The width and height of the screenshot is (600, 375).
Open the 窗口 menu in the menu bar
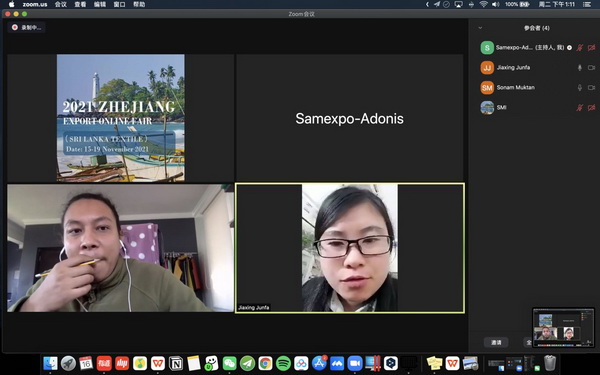119,4
